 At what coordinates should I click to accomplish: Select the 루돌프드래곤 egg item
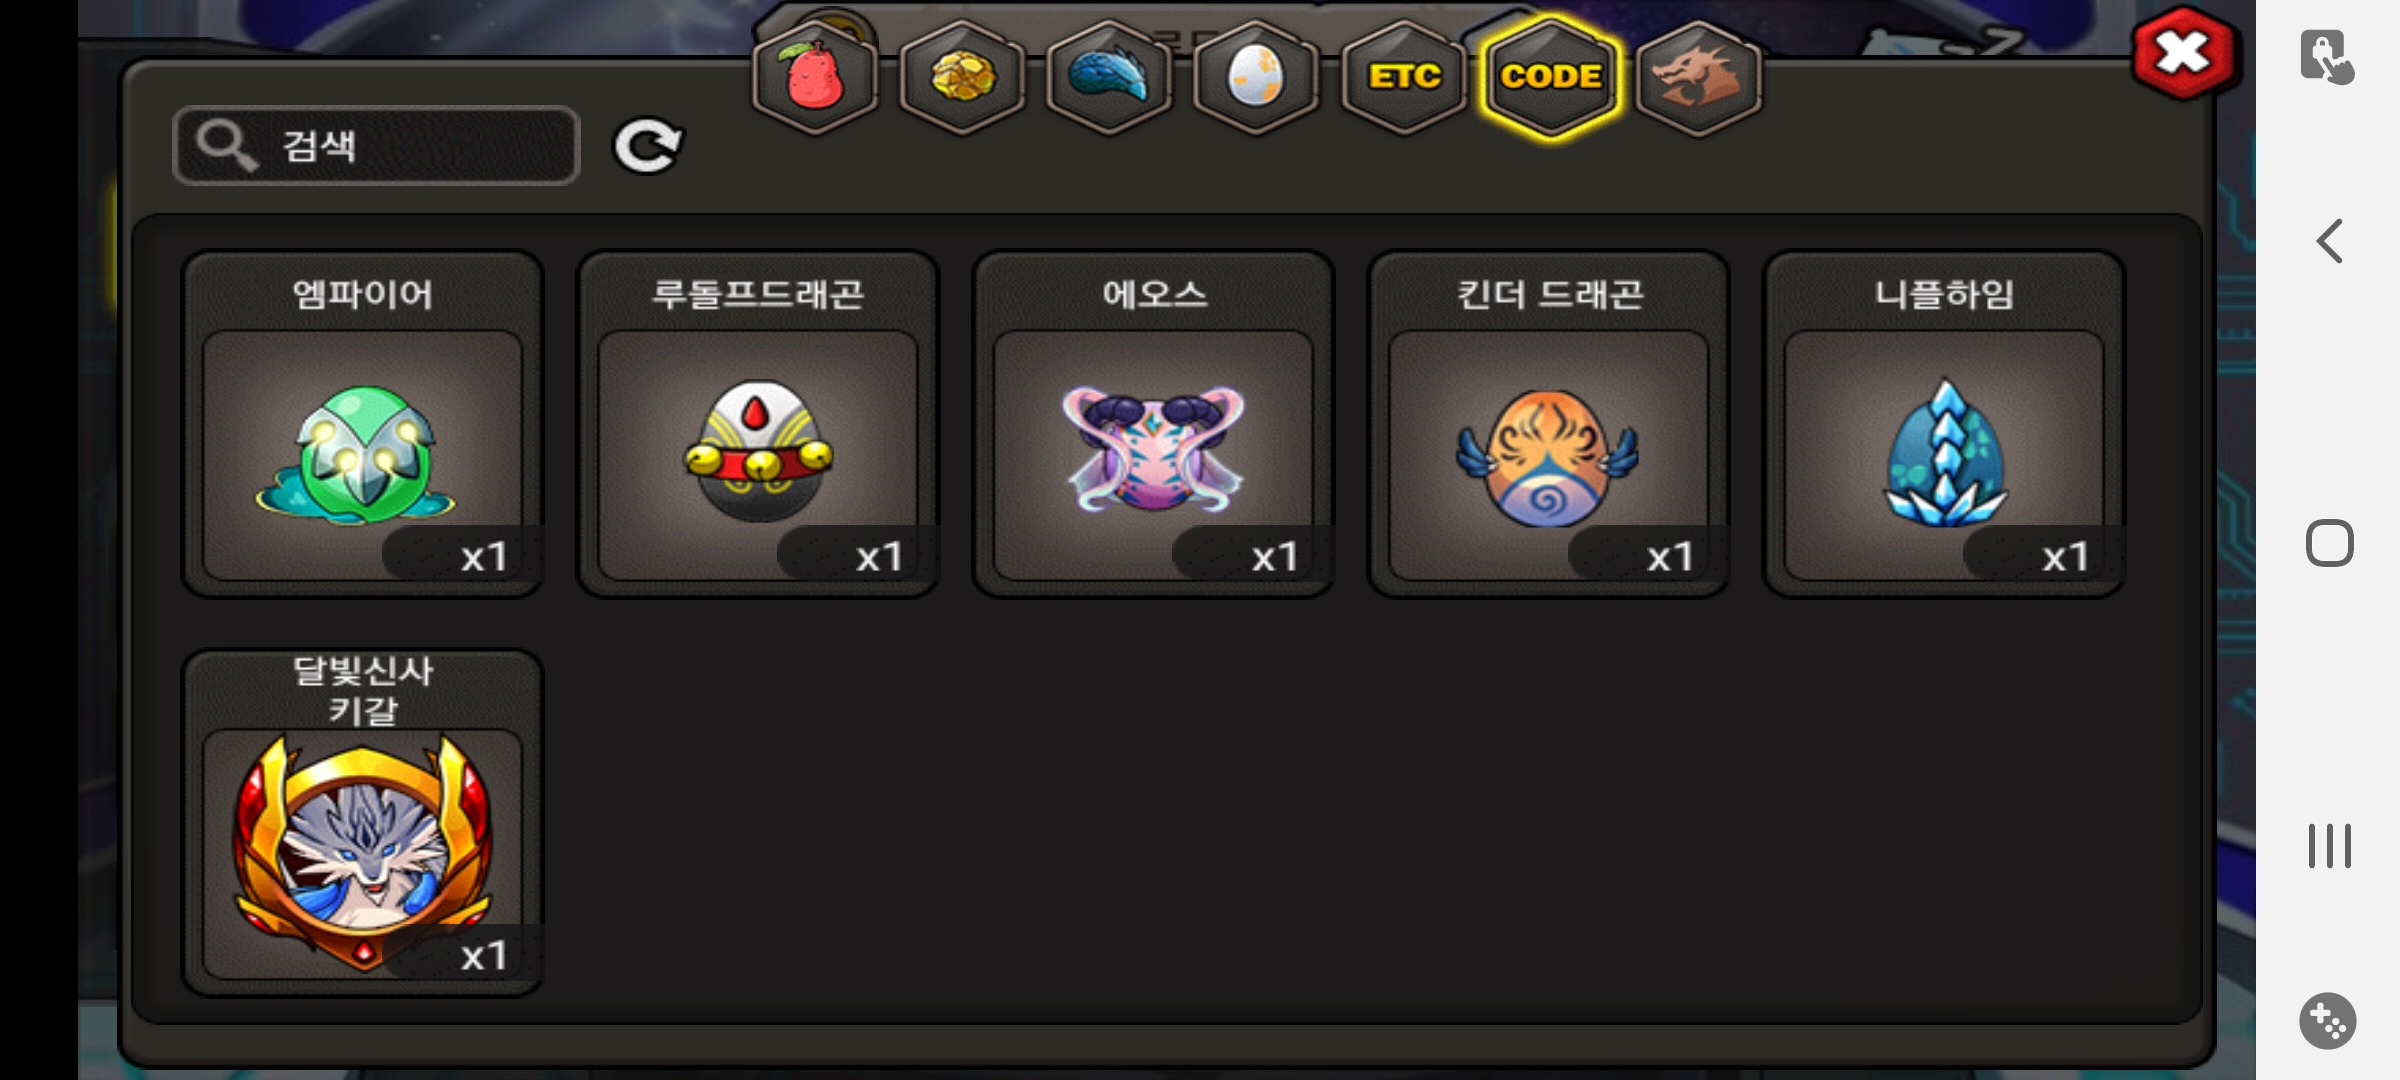pyautogui.click(x=758, y=424)
